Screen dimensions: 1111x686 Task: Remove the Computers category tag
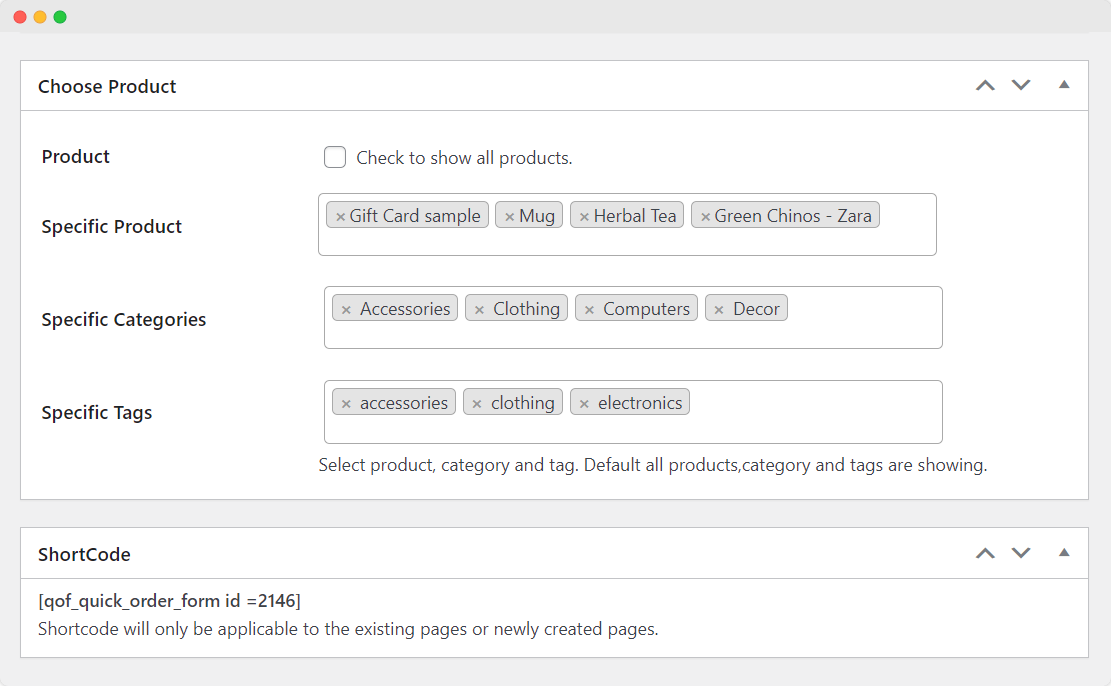[x=589, y=310]
